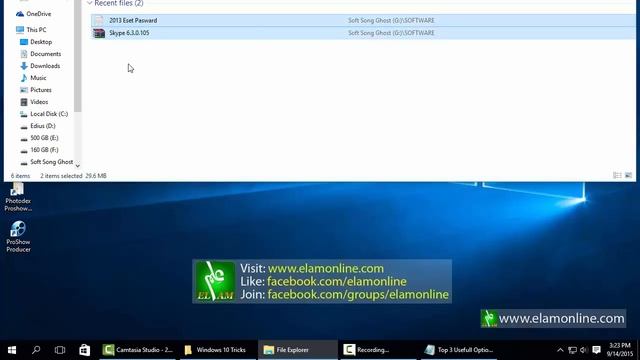640x360 pixels.
Task: Select the 2013 Eset Pasward file
Action: 362,20
